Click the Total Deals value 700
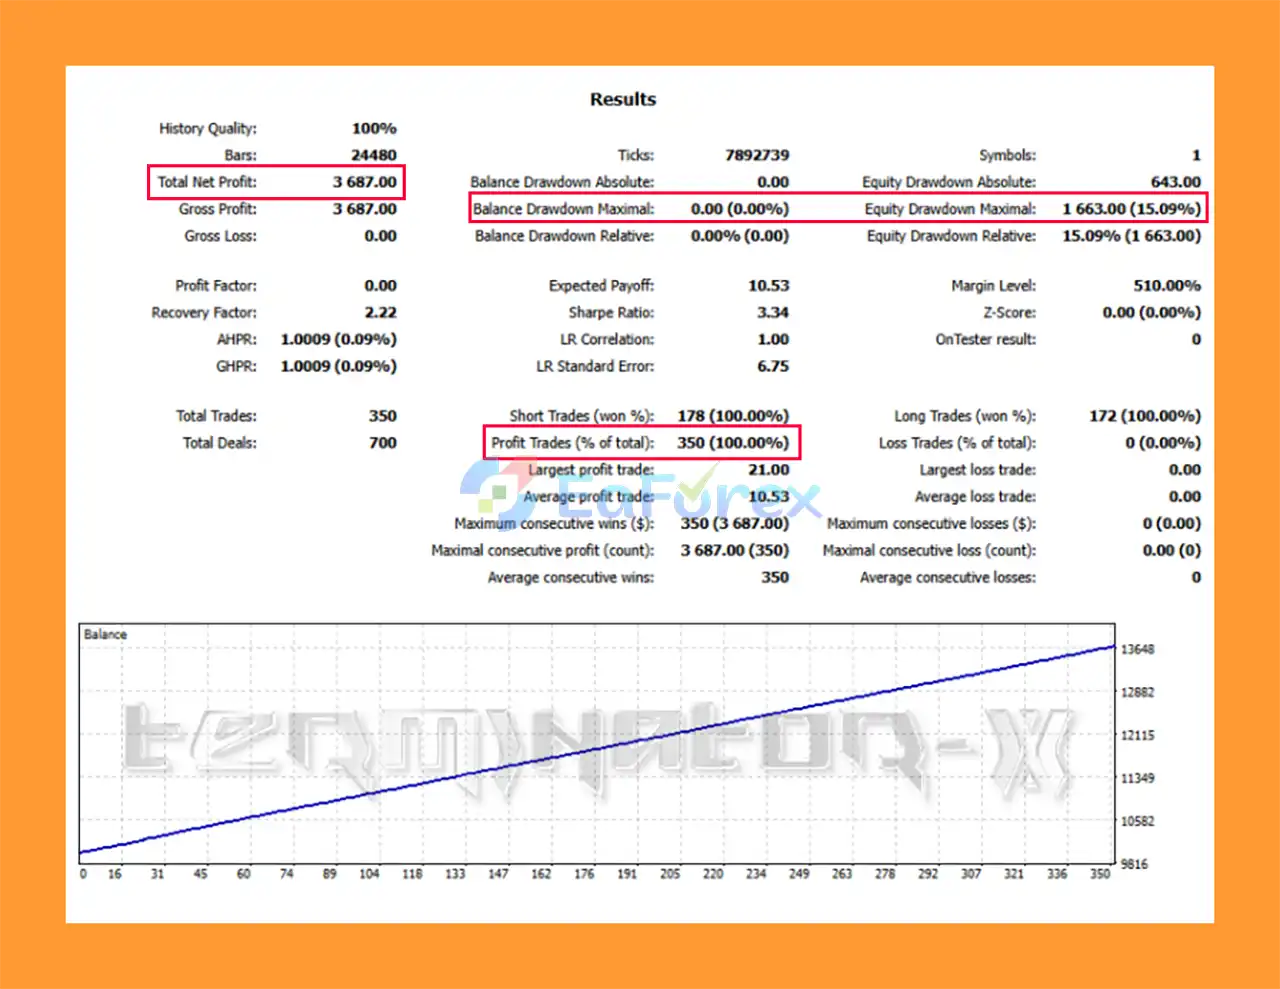Viewport: 1280px width, 989px height. pyautogui.click(x=382, y=443)
